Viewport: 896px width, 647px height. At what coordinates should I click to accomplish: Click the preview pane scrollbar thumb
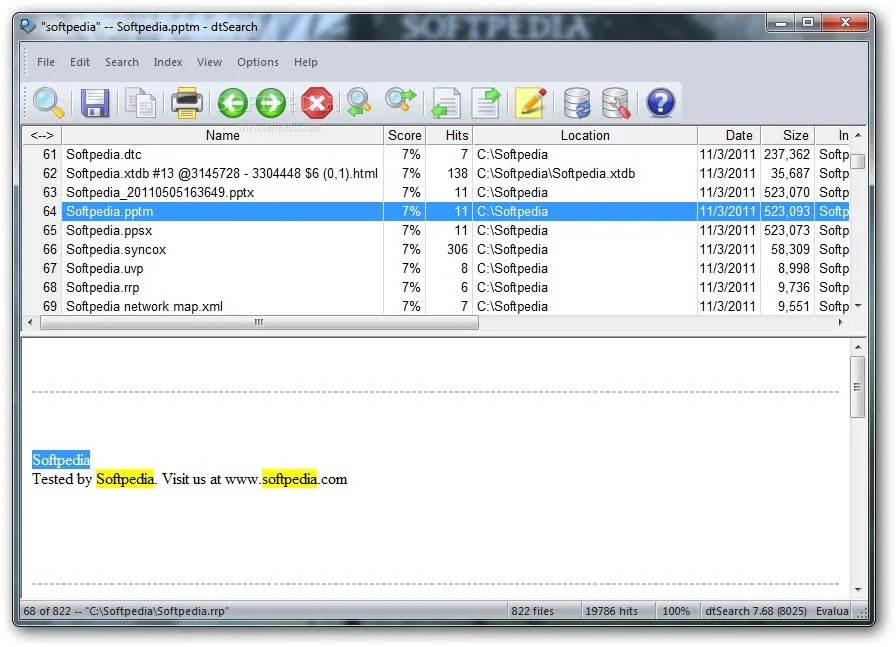tap(858, 387)
